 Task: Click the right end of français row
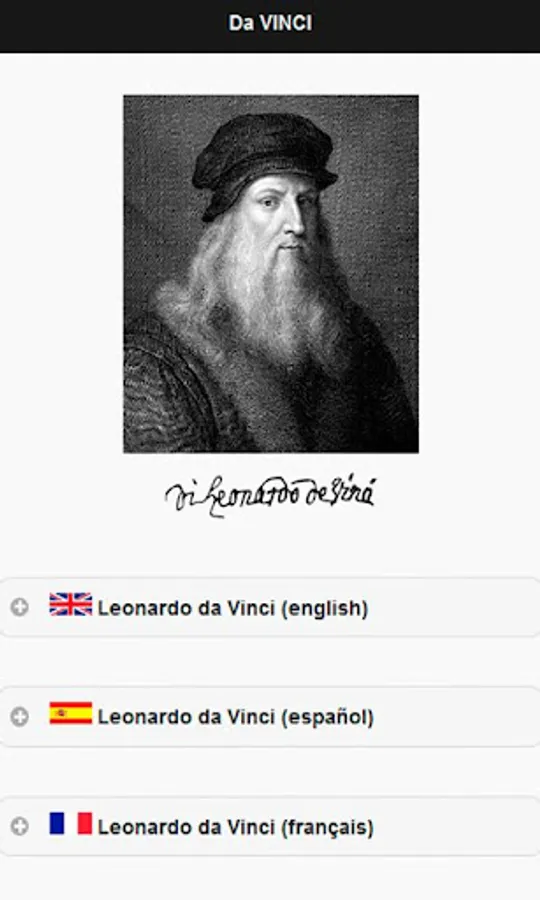pyautogui.click(x=516, y=826)
